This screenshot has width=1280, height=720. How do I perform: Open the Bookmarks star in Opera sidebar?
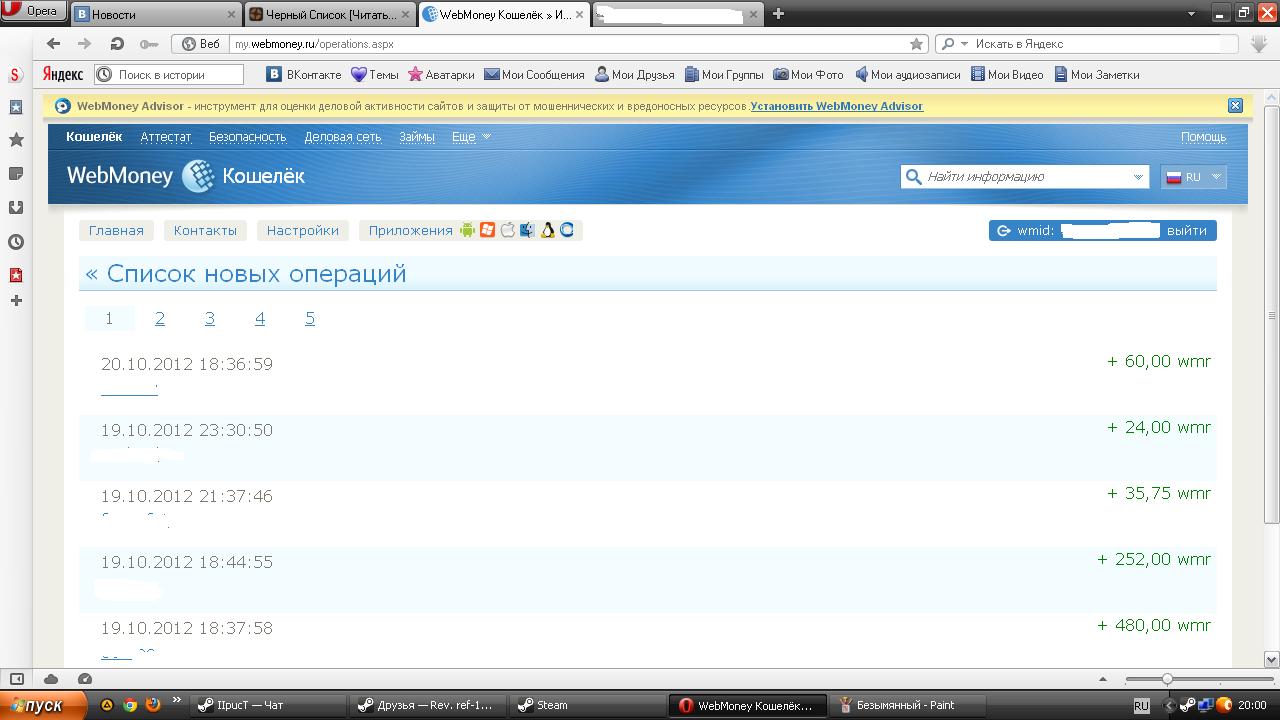(x=16, y=140)
